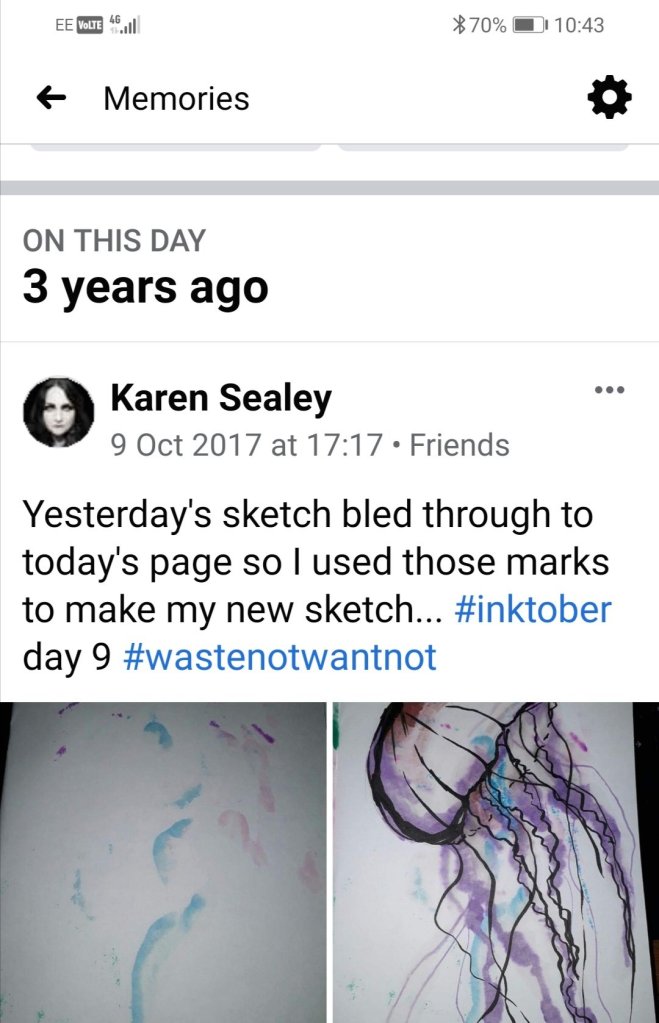Tap the EE carrier label
Image resolution: width=659 pixels, height=1023 pixels.
pyautogui.click(x=64, y=25)
